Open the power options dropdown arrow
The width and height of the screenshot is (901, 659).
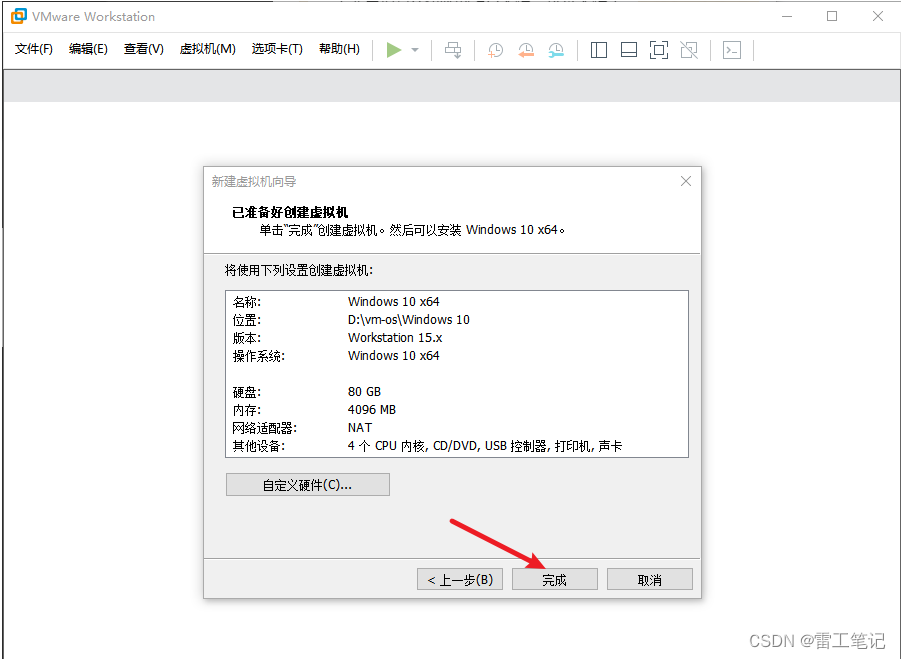[x=415, y=50]
